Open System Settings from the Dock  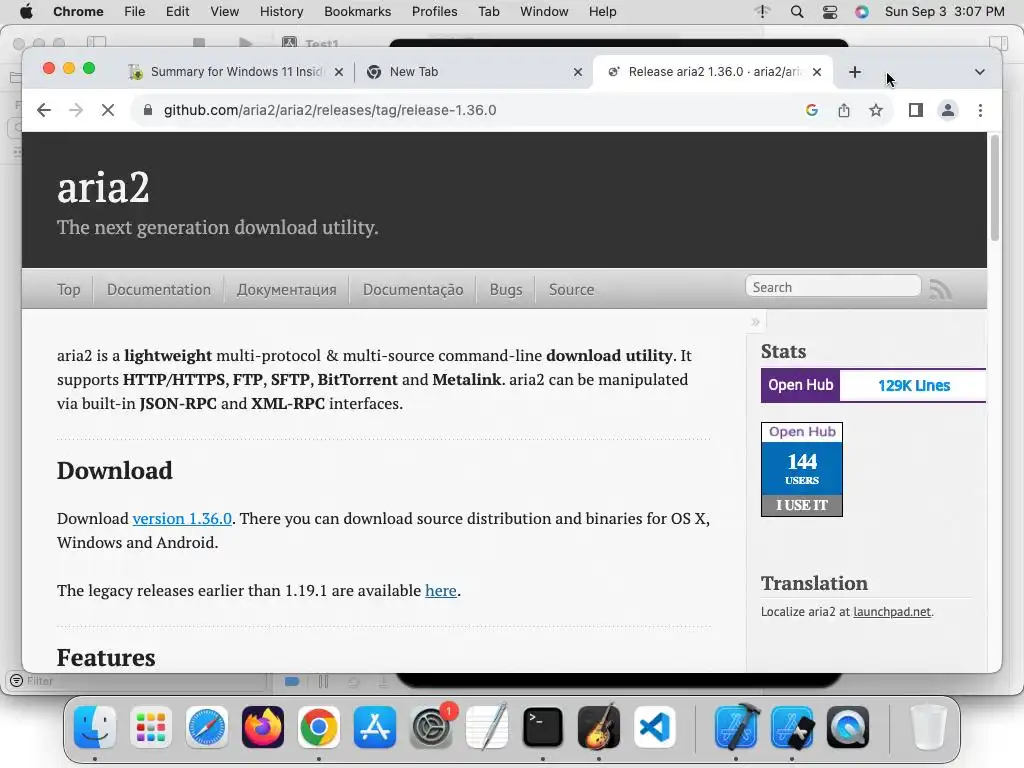[431, 727]
